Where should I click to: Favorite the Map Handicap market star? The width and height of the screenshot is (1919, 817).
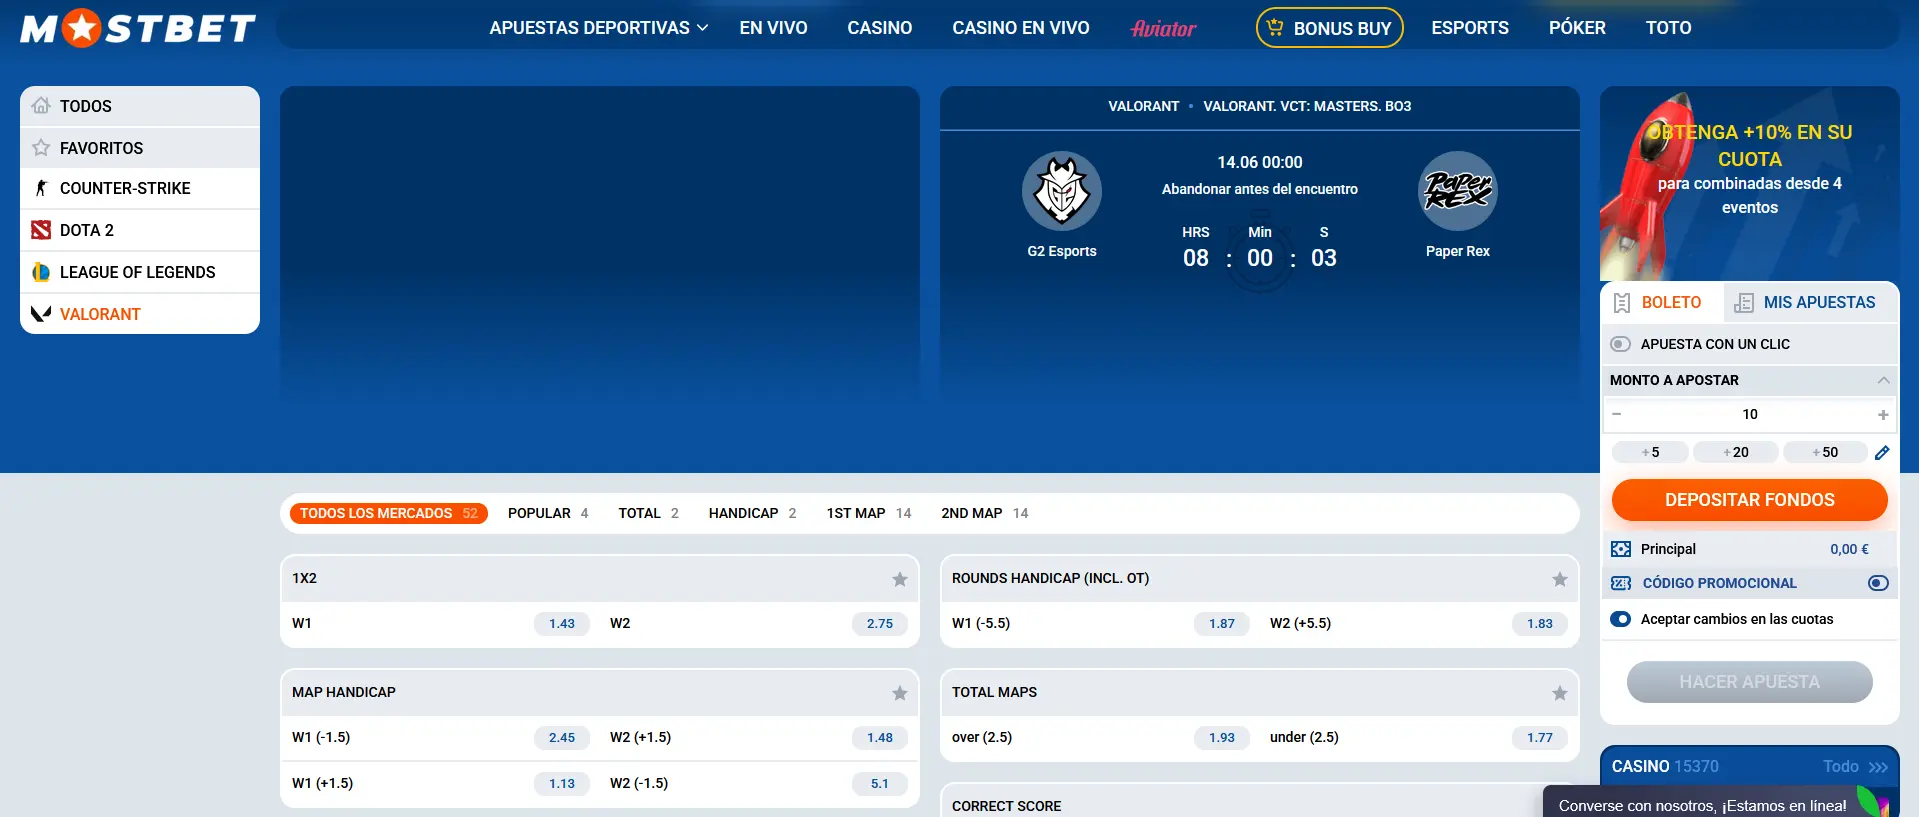(x=900, y=693)
